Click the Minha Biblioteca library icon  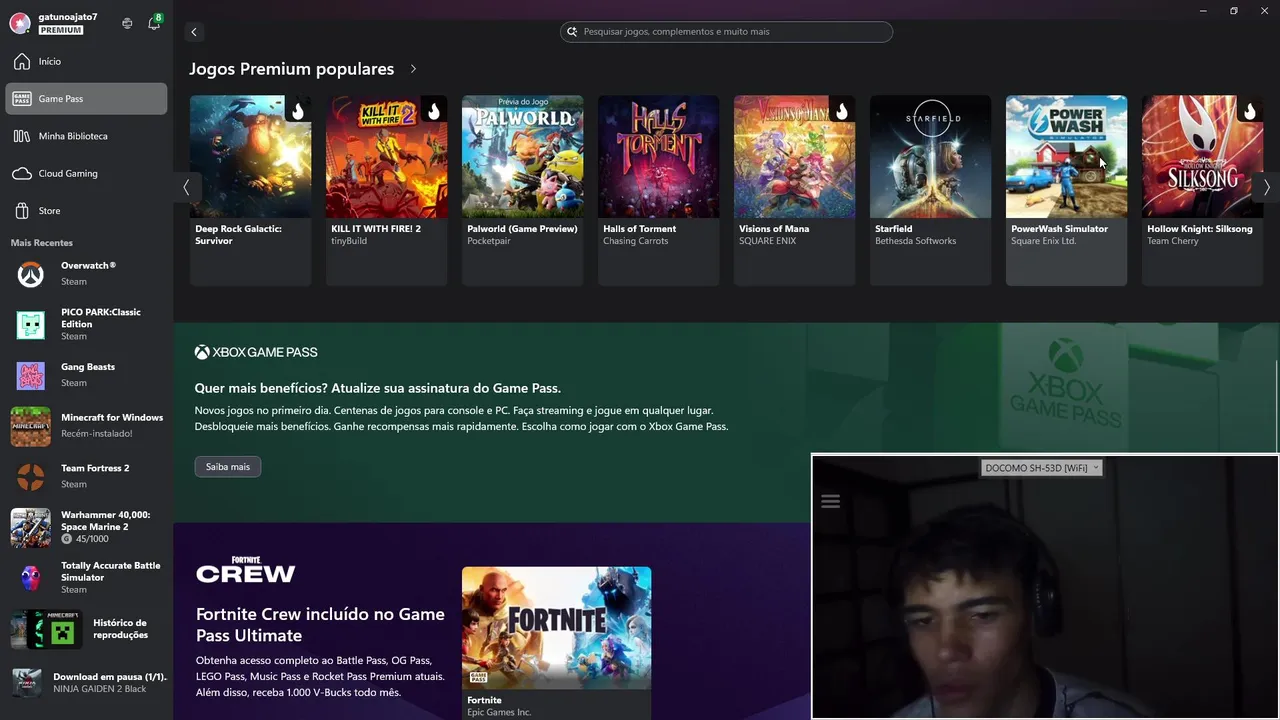22,136
